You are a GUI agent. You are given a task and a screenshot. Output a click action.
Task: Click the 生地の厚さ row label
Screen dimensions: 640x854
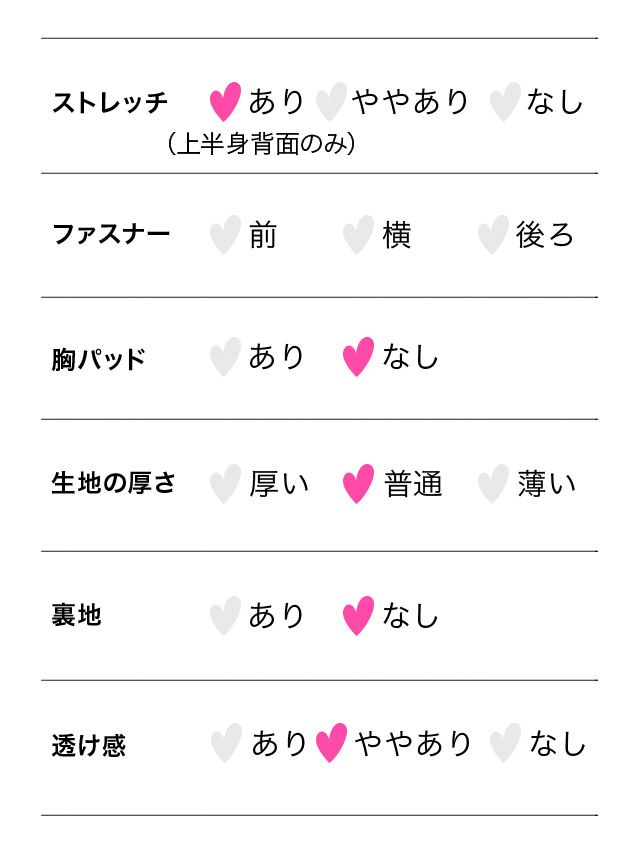(113, 484)
